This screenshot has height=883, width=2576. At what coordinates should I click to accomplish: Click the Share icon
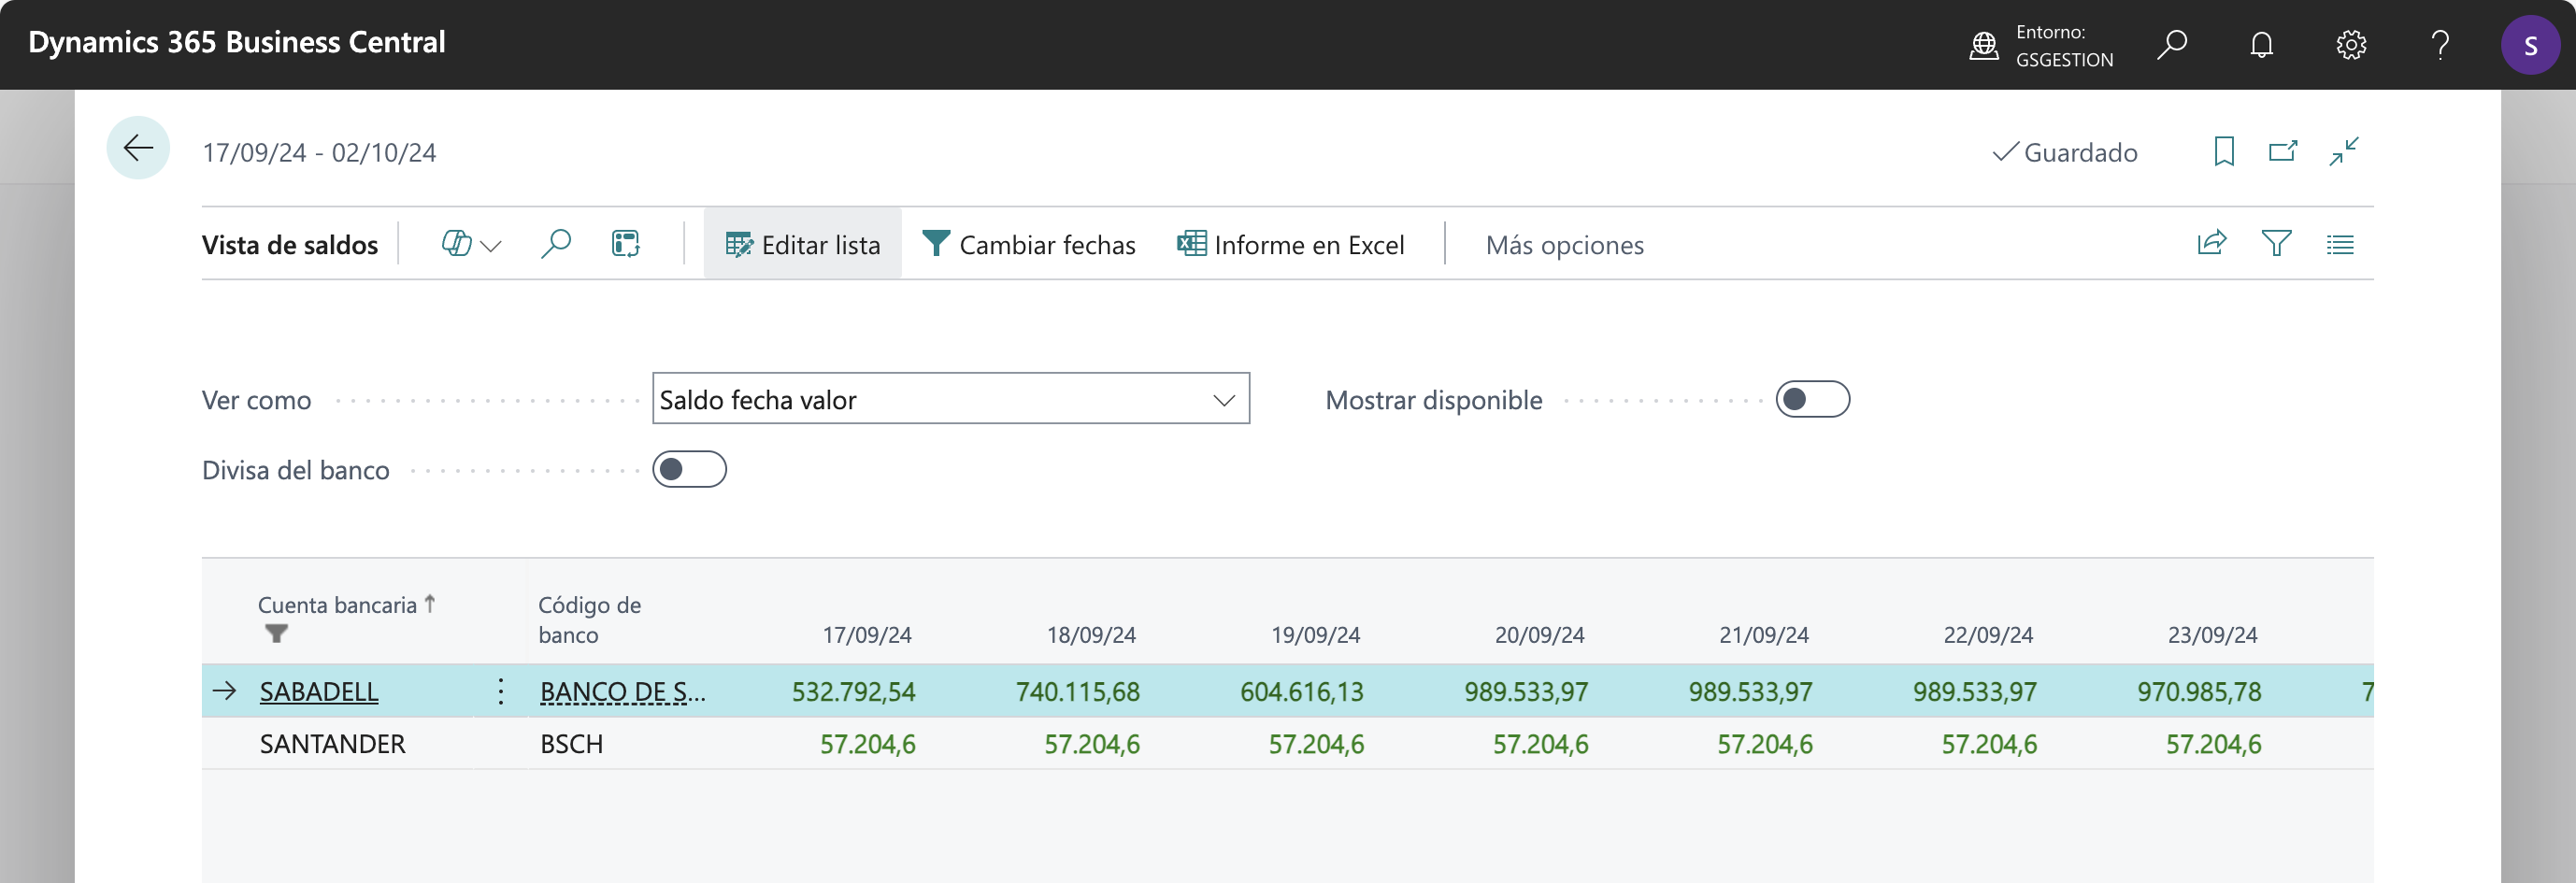coord(2211,244)
